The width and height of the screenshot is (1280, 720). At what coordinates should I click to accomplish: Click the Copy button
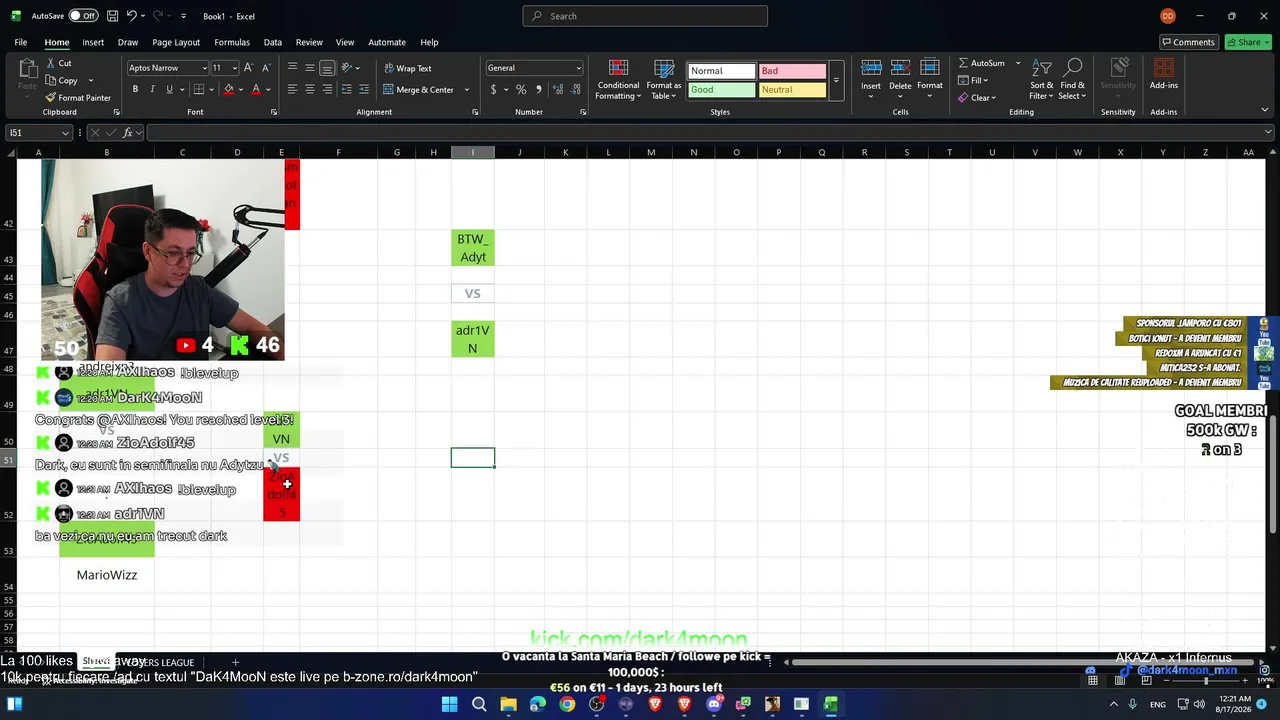click(62, 80)
